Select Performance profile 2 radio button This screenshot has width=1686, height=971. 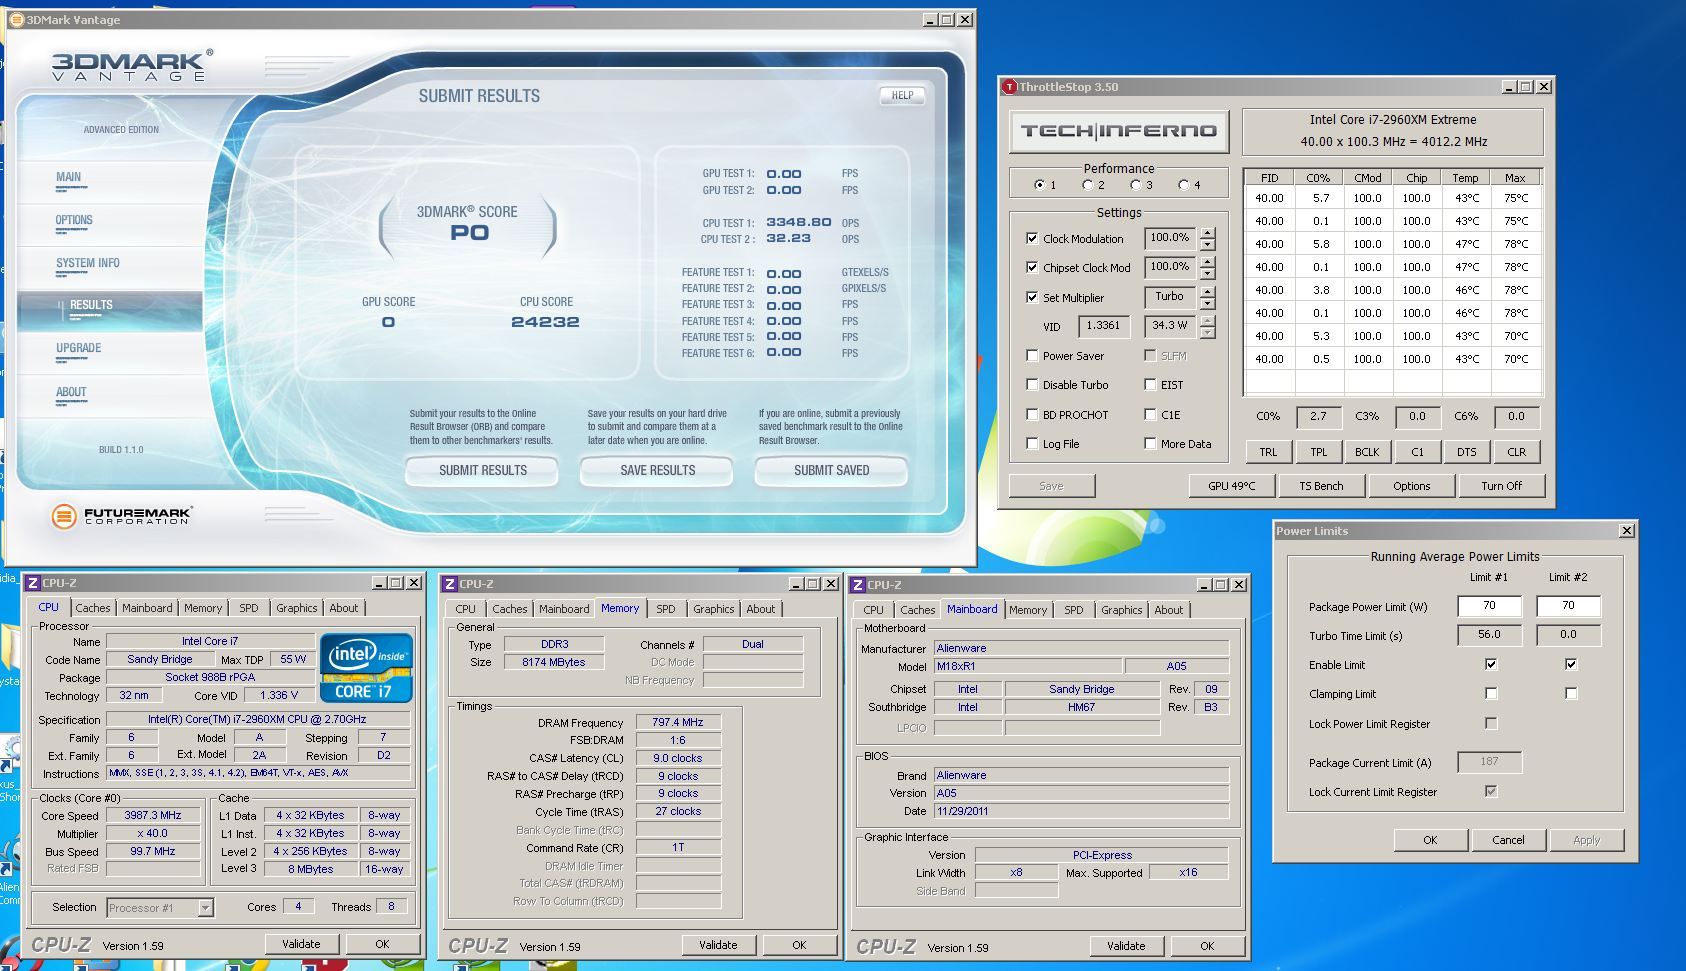[x=1088, y=185]
